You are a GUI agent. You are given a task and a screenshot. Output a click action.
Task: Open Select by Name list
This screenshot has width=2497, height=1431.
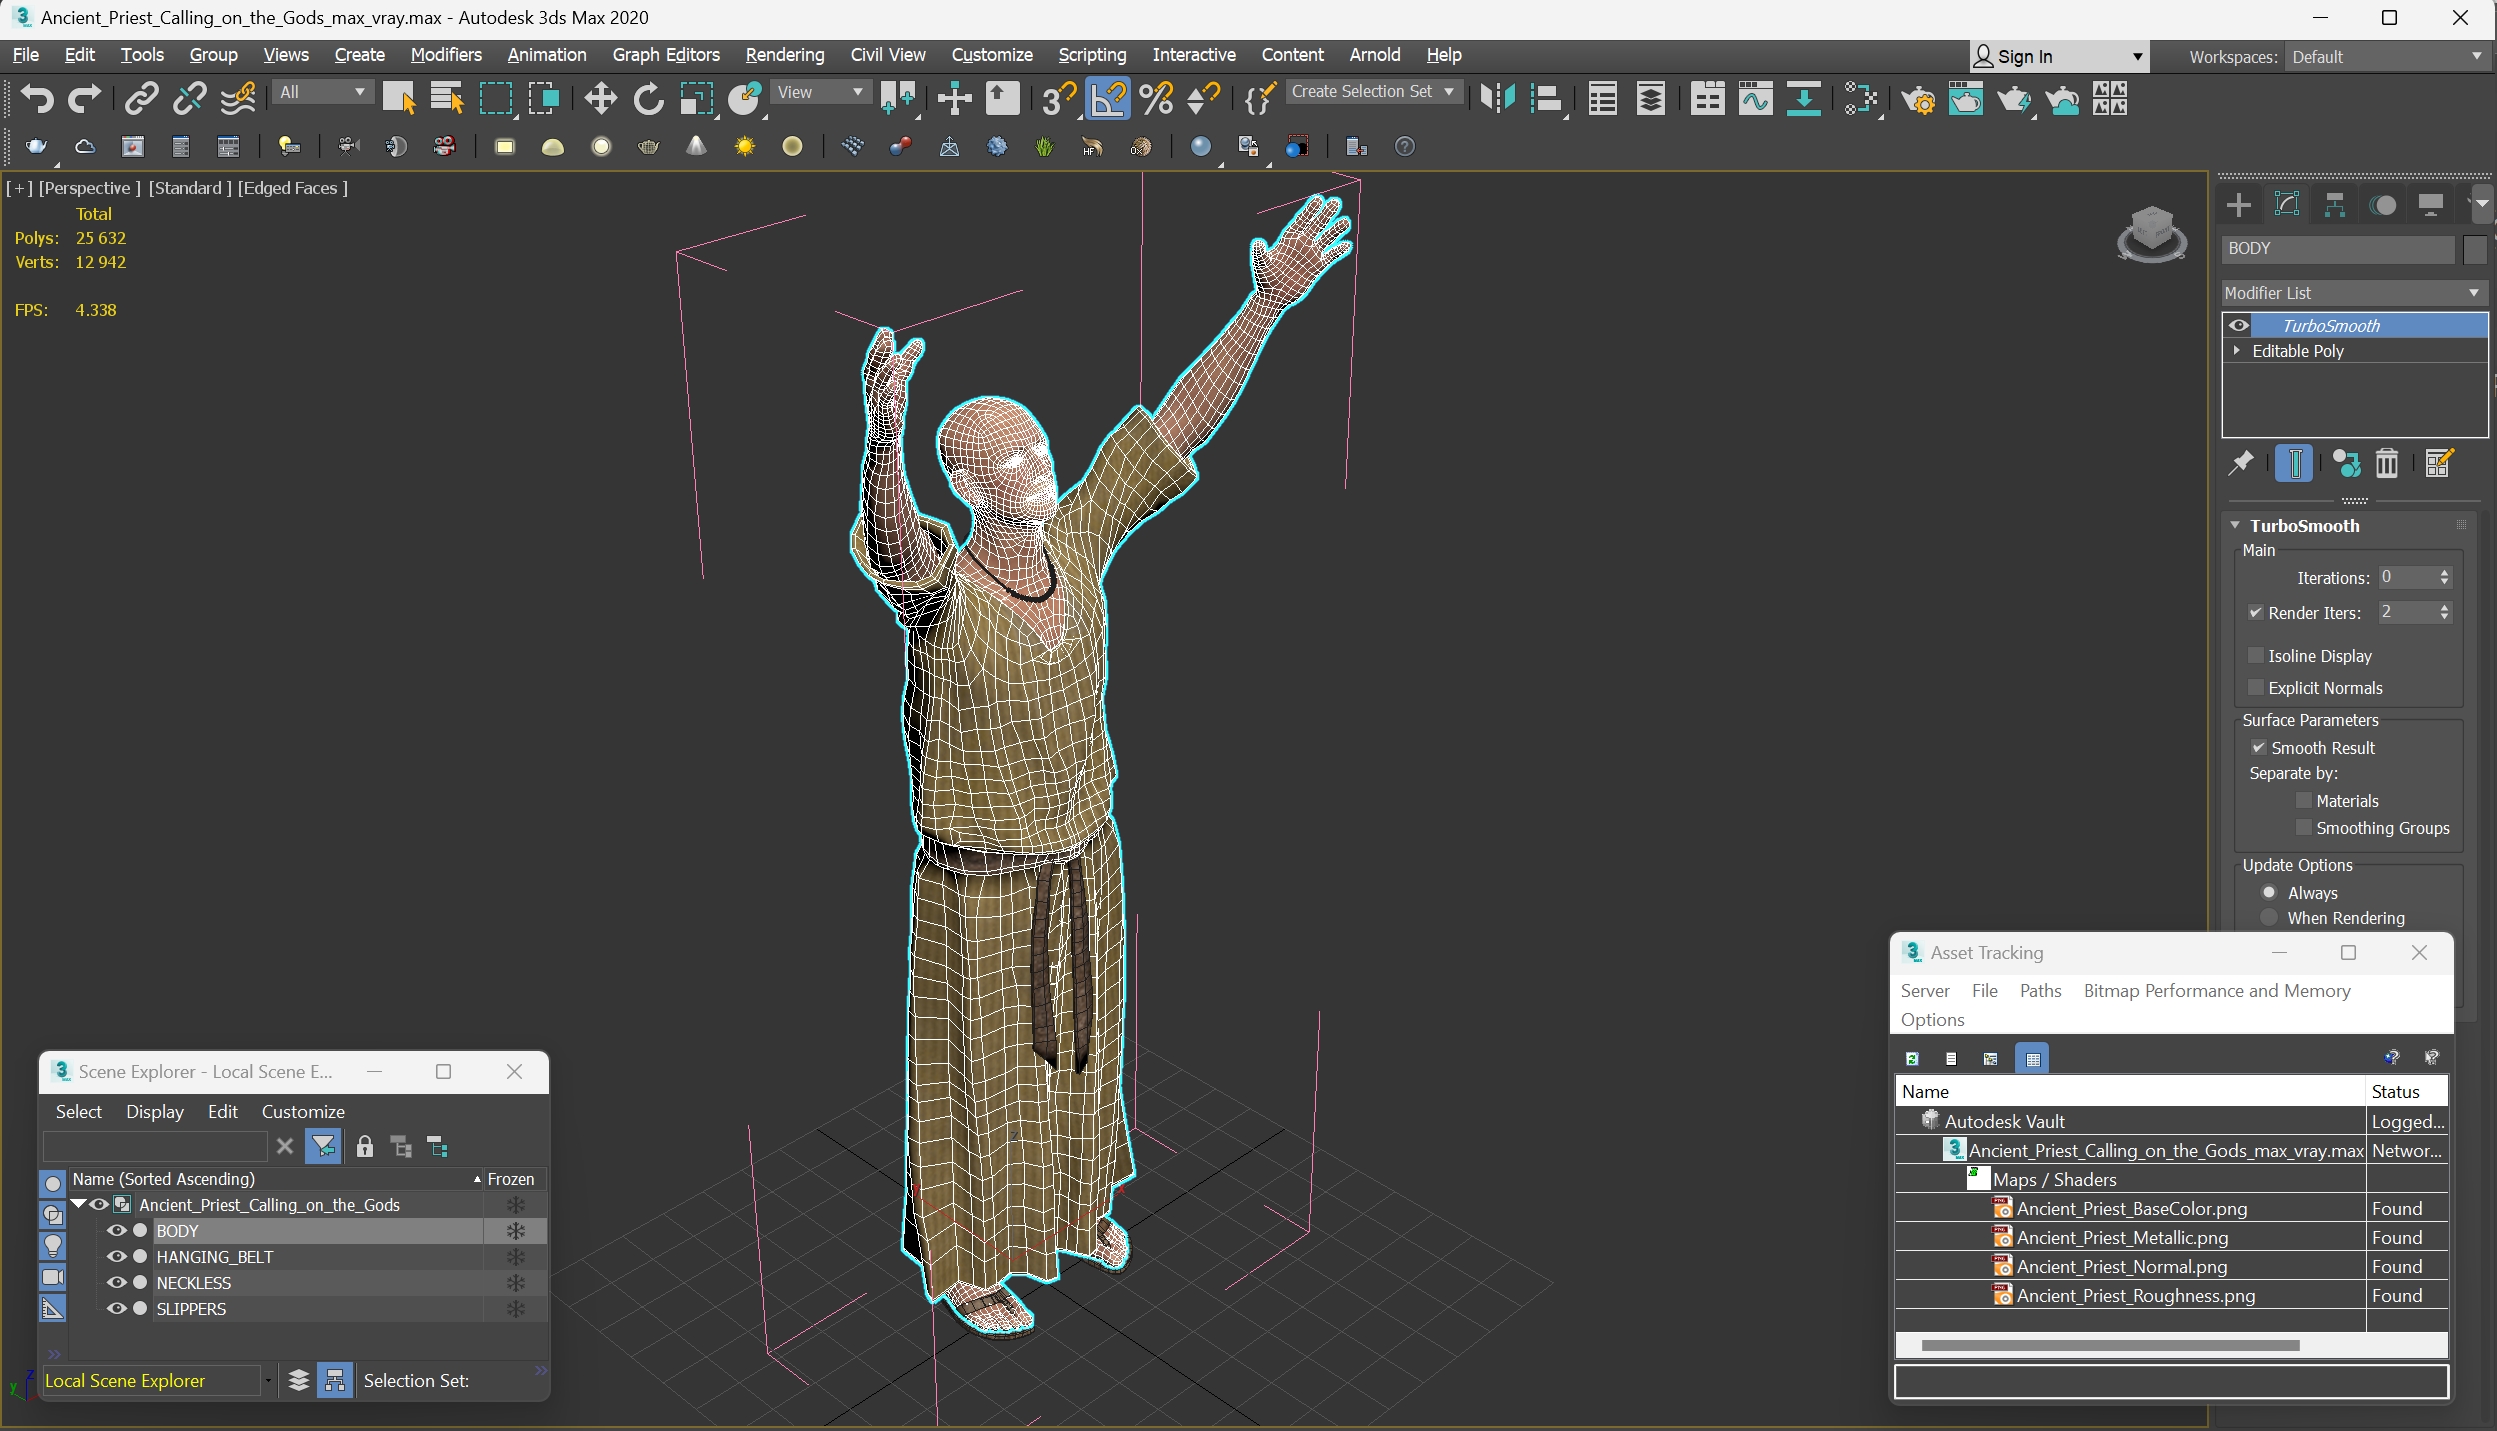point(447,98)
